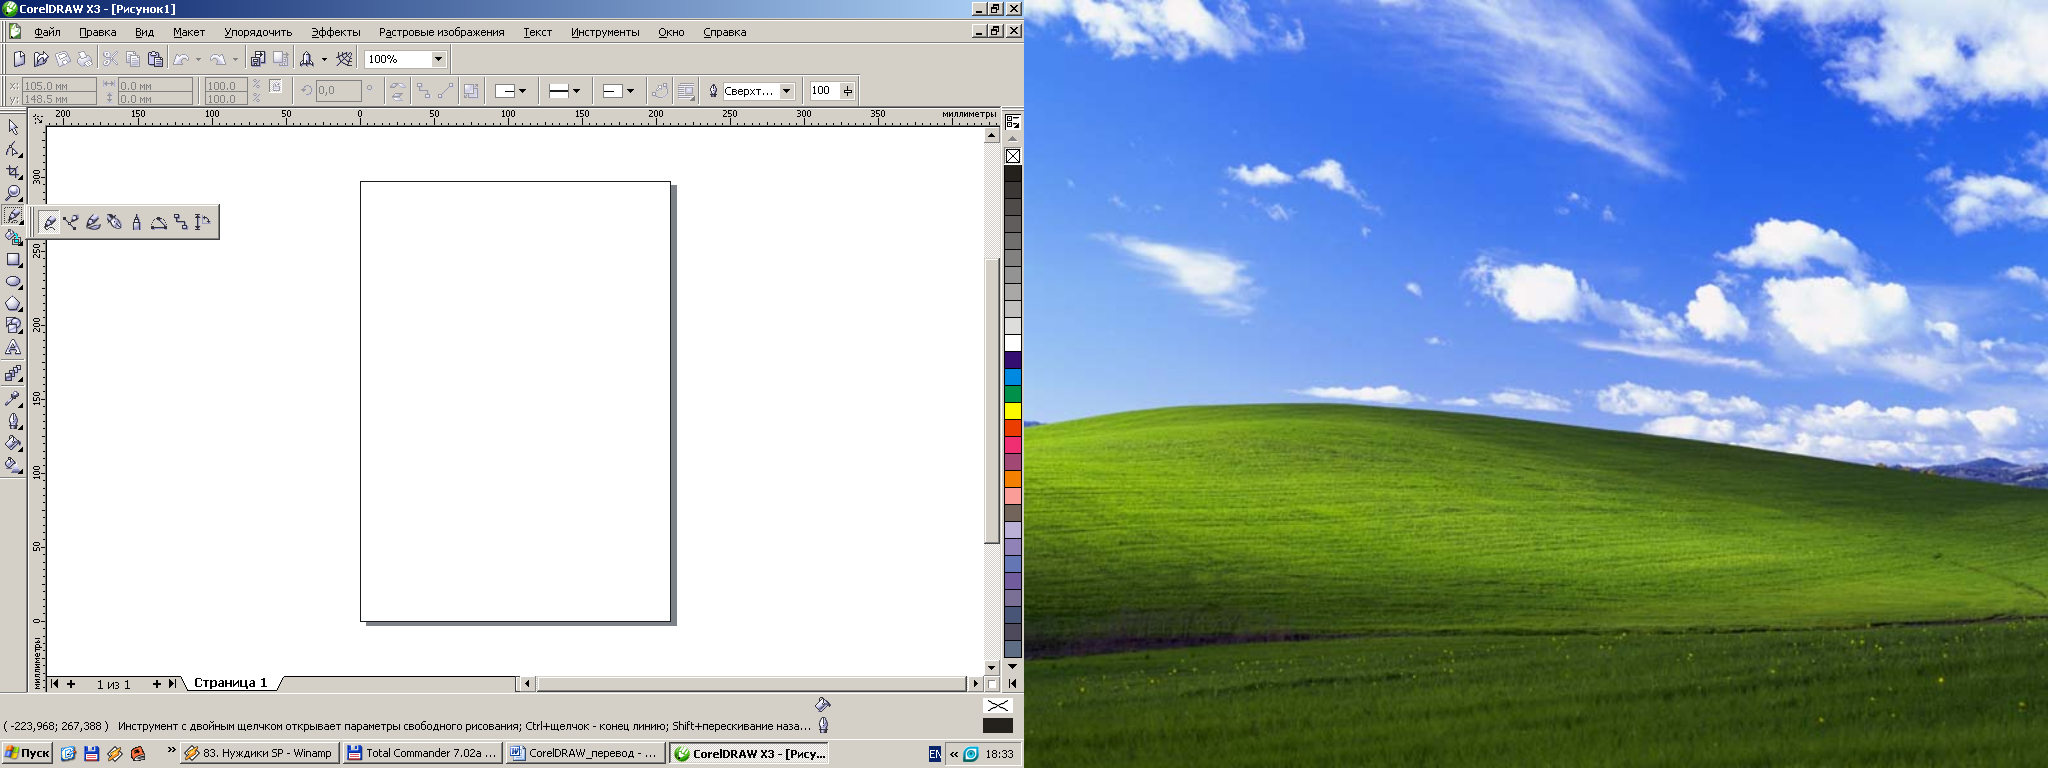Select the Shape edit tool
This screenshot has width=2048, height=768.
13,149
